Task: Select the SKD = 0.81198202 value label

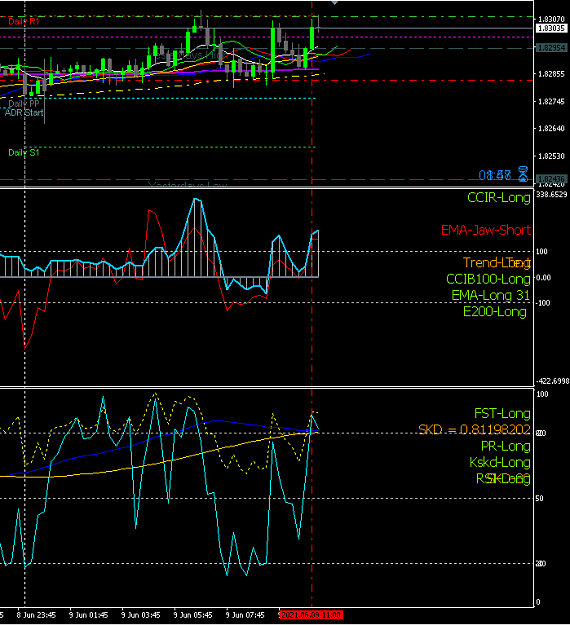Action: coord(474,430)
